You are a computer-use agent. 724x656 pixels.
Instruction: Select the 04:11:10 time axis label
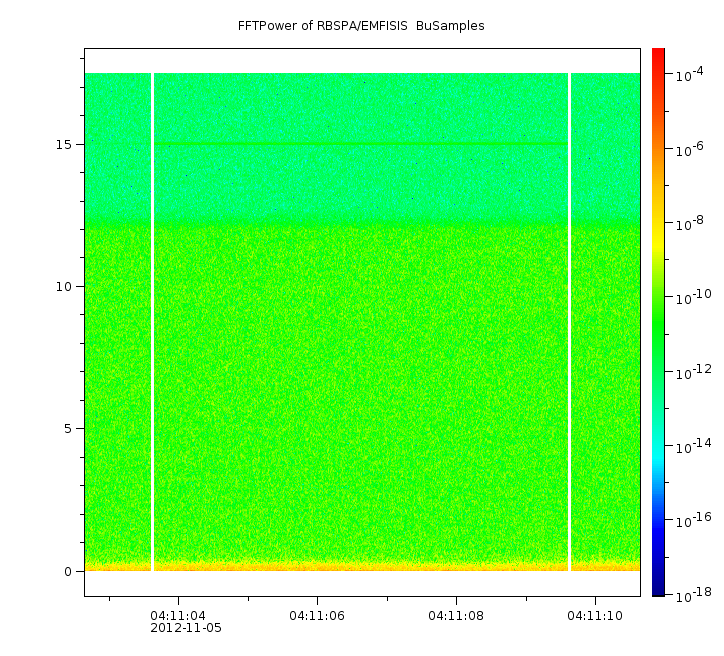click(596, 615)
